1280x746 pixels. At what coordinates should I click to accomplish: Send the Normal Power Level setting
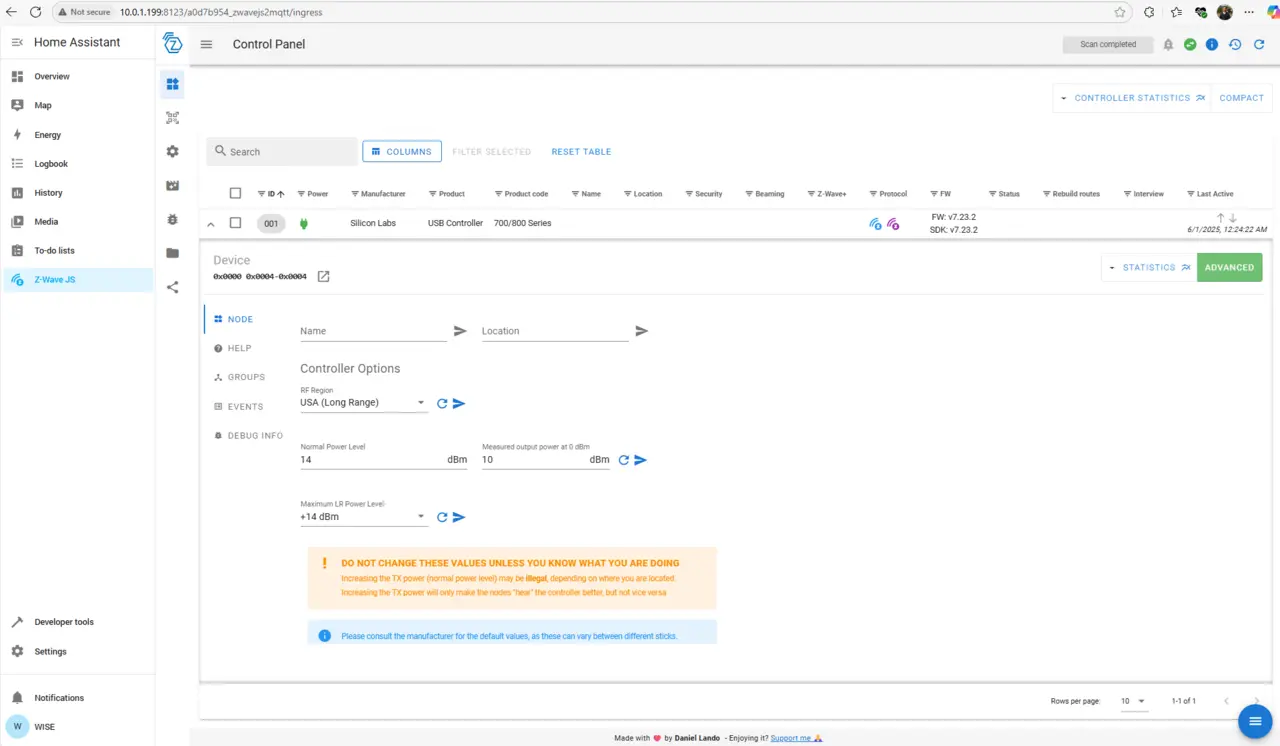(641, 460)
